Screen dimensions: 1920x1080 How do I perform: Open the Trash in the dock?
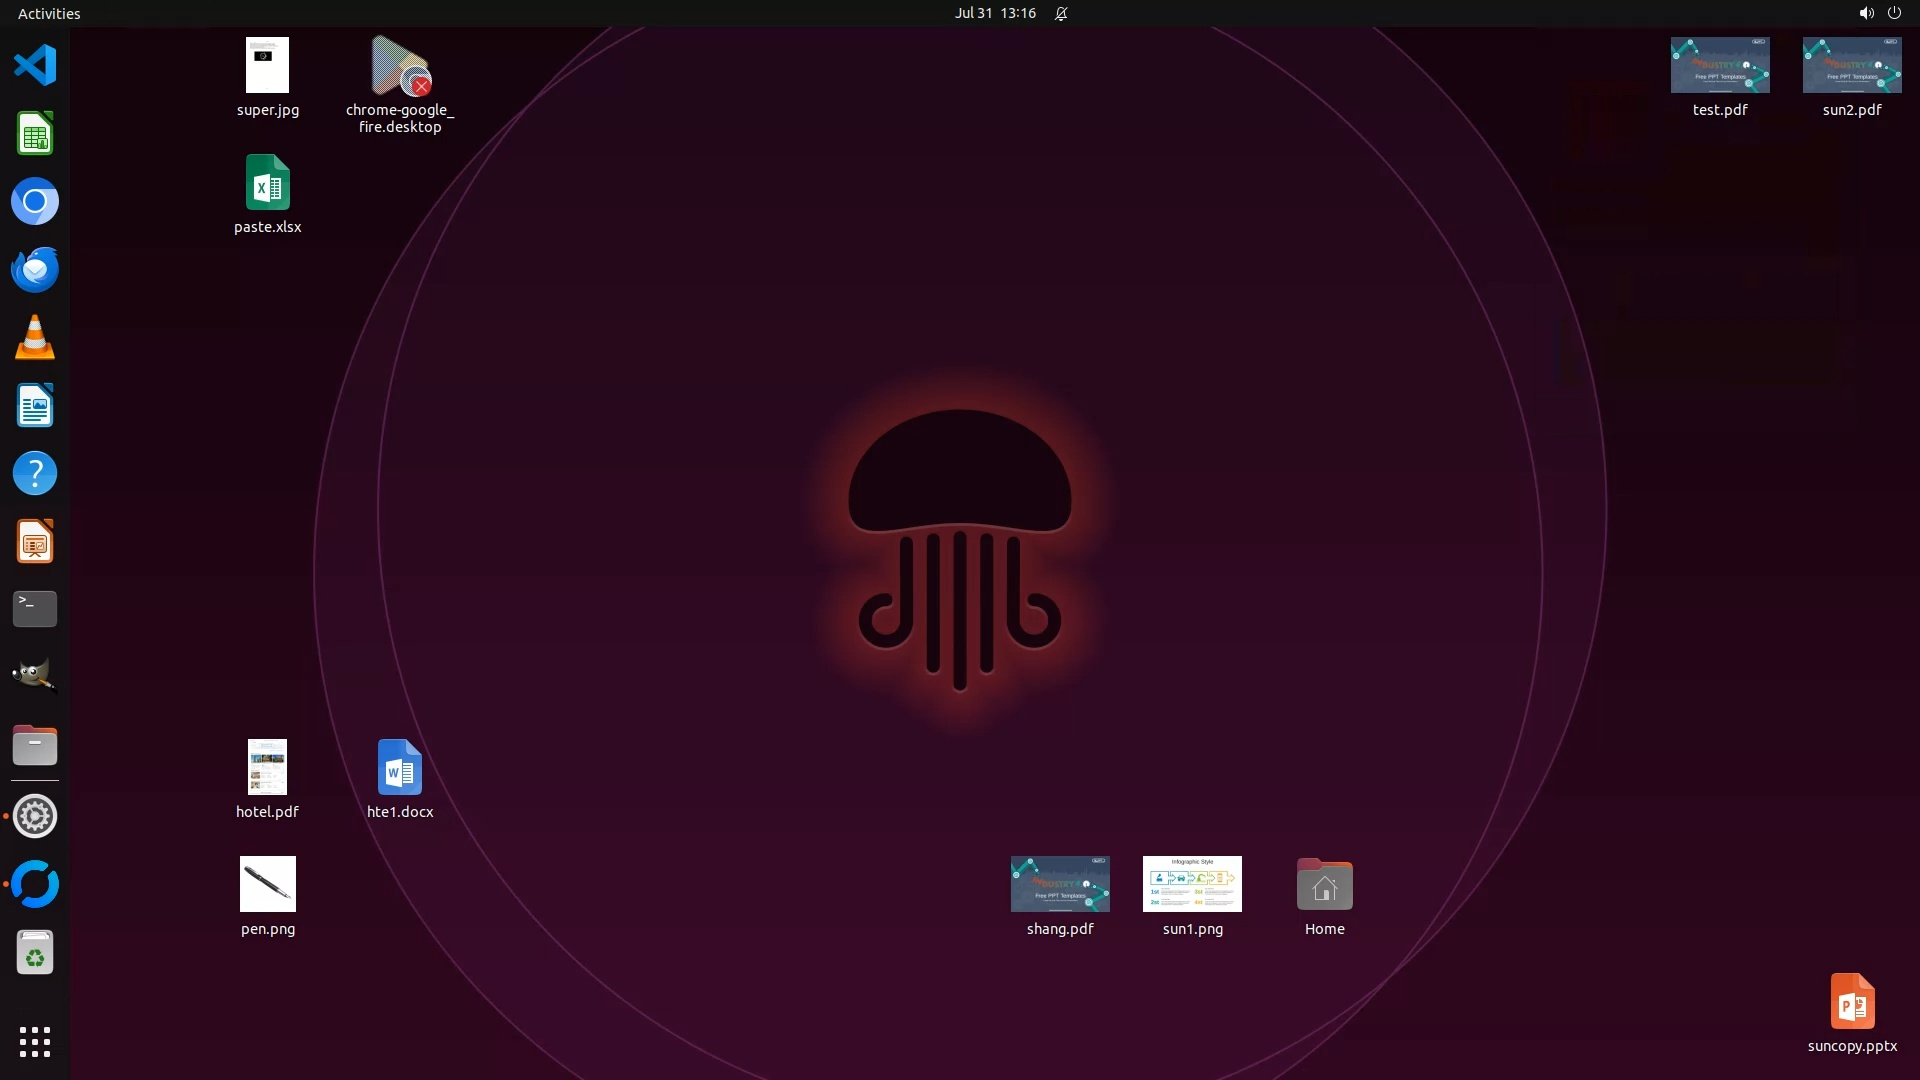tap(35, 953)
